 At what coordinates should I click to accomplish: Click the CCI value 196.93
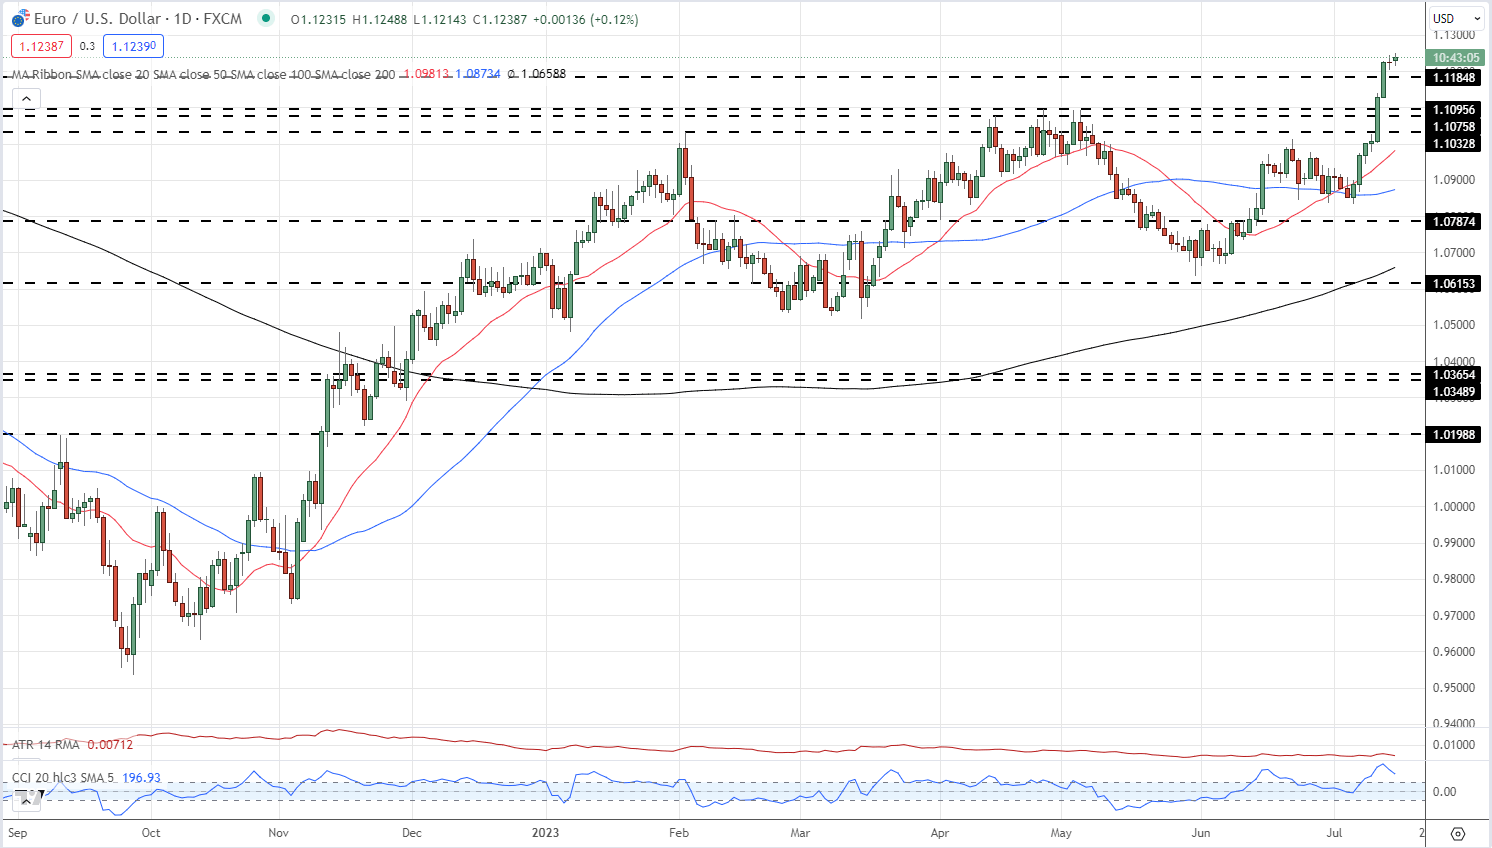point(141,778)
